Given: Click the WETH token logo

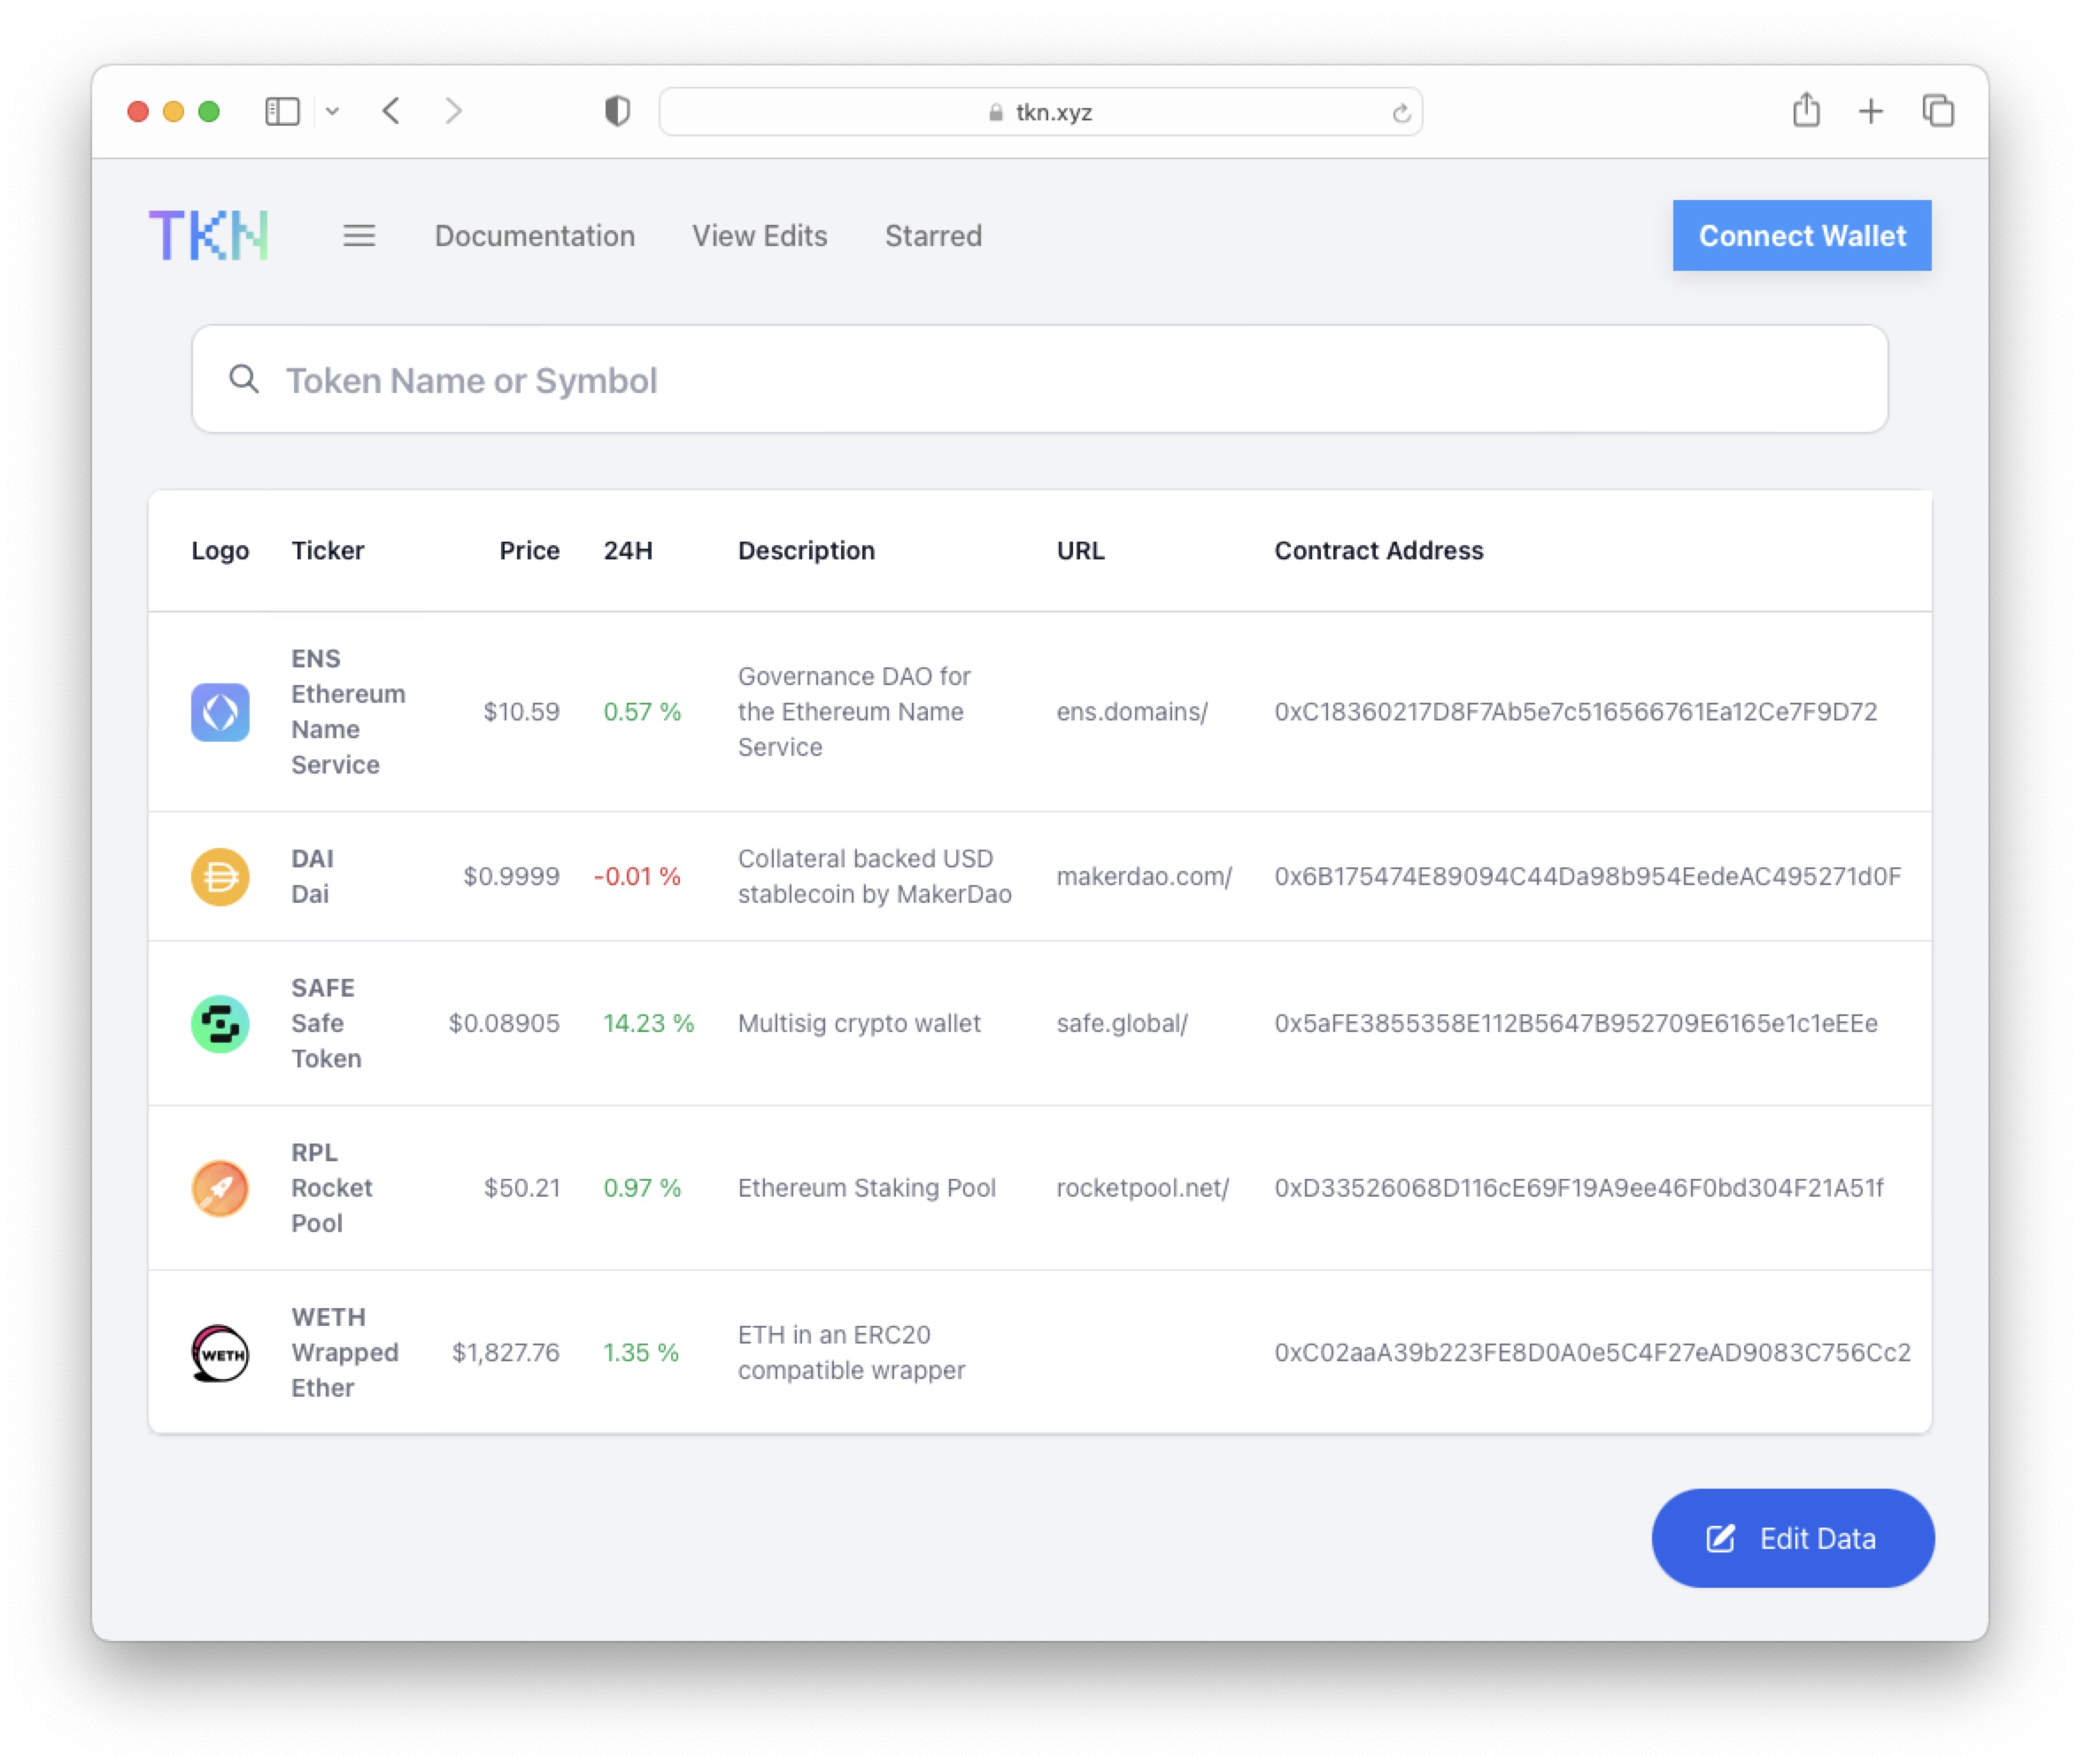Looking at the screenshot, I should 220,1354.
